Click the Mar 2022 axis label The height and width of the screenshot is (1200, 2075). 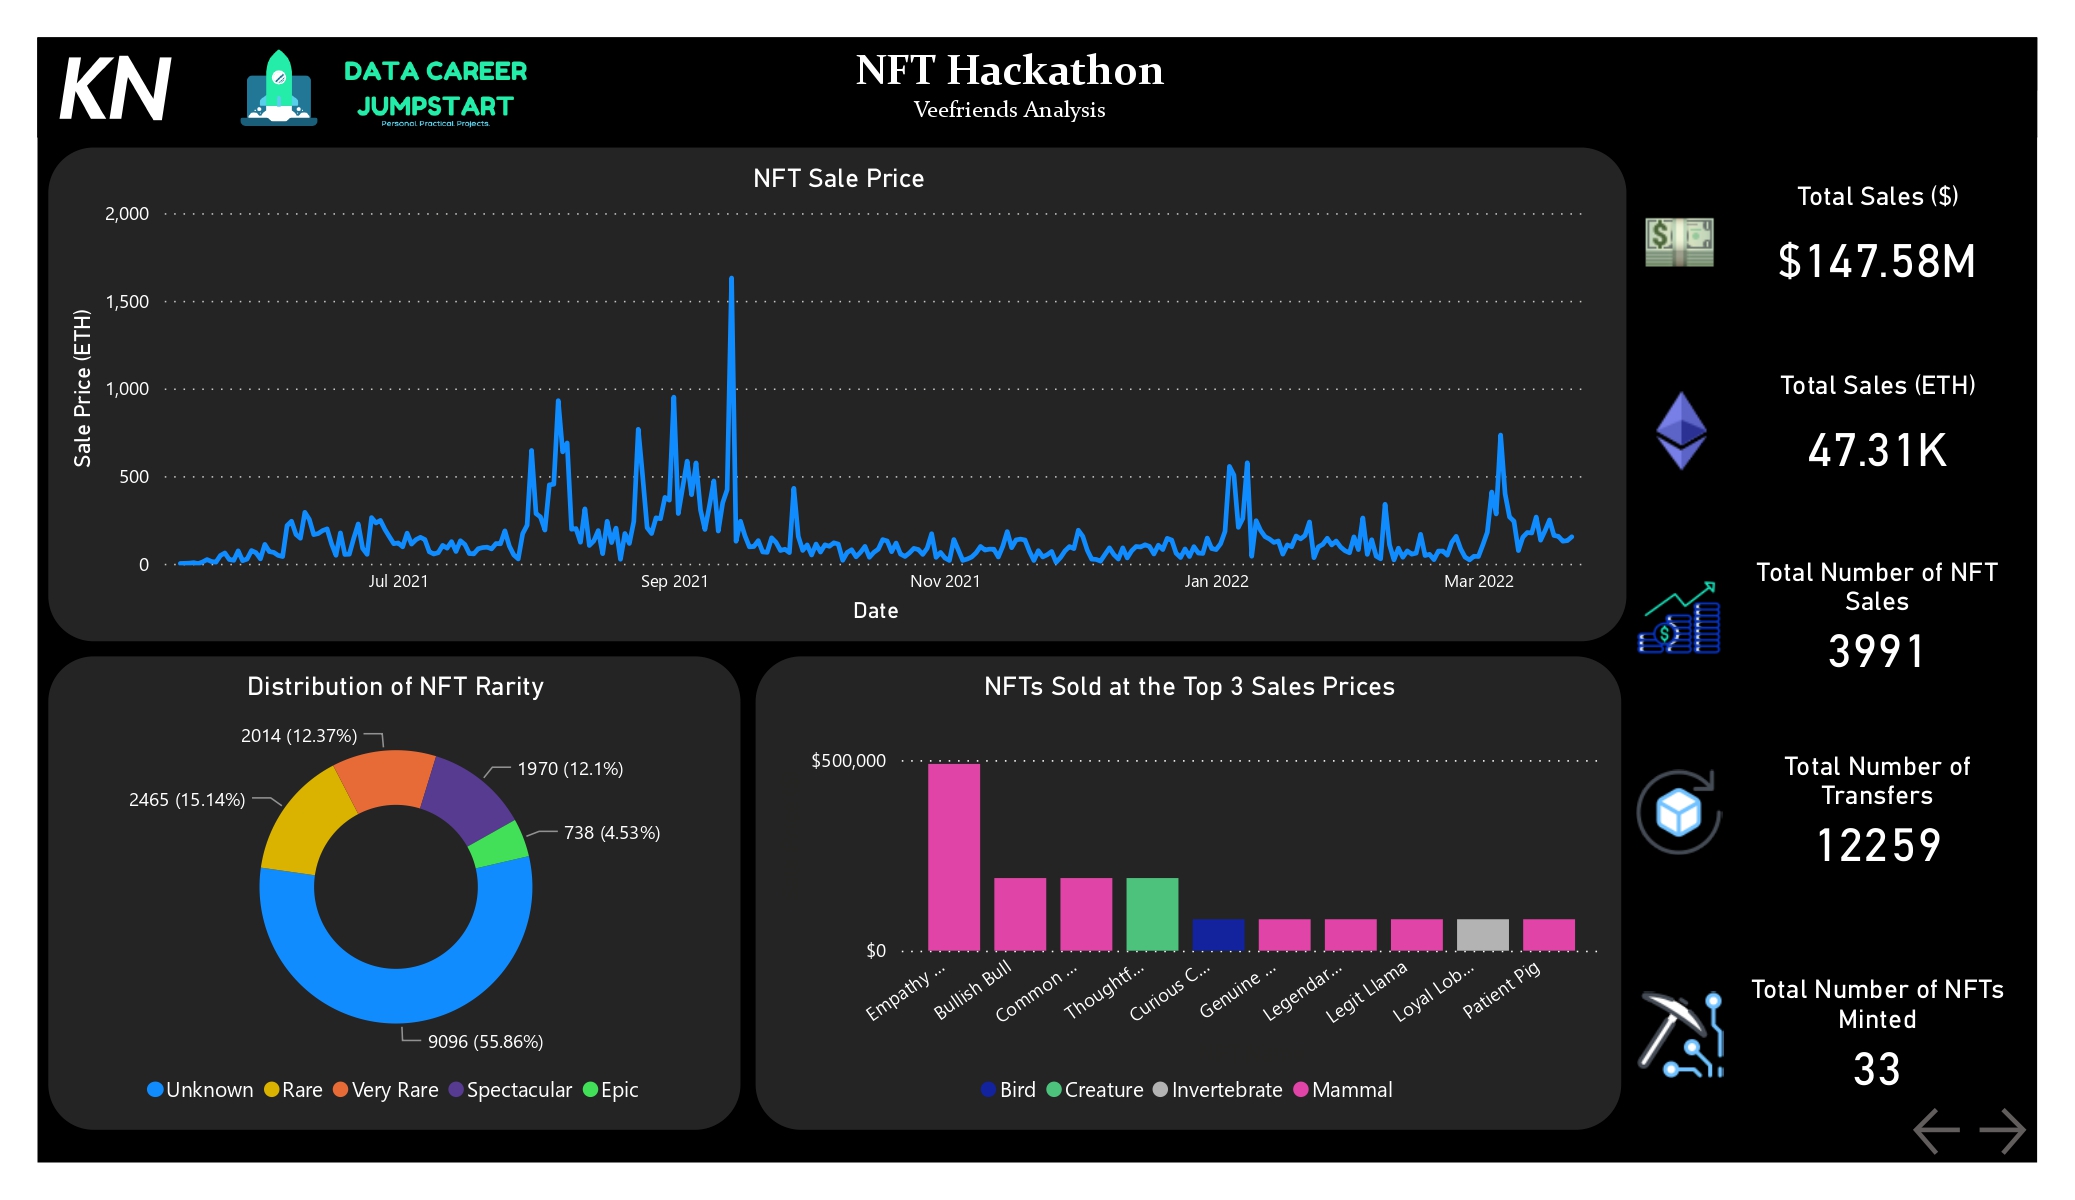[x=1478, y=582]
